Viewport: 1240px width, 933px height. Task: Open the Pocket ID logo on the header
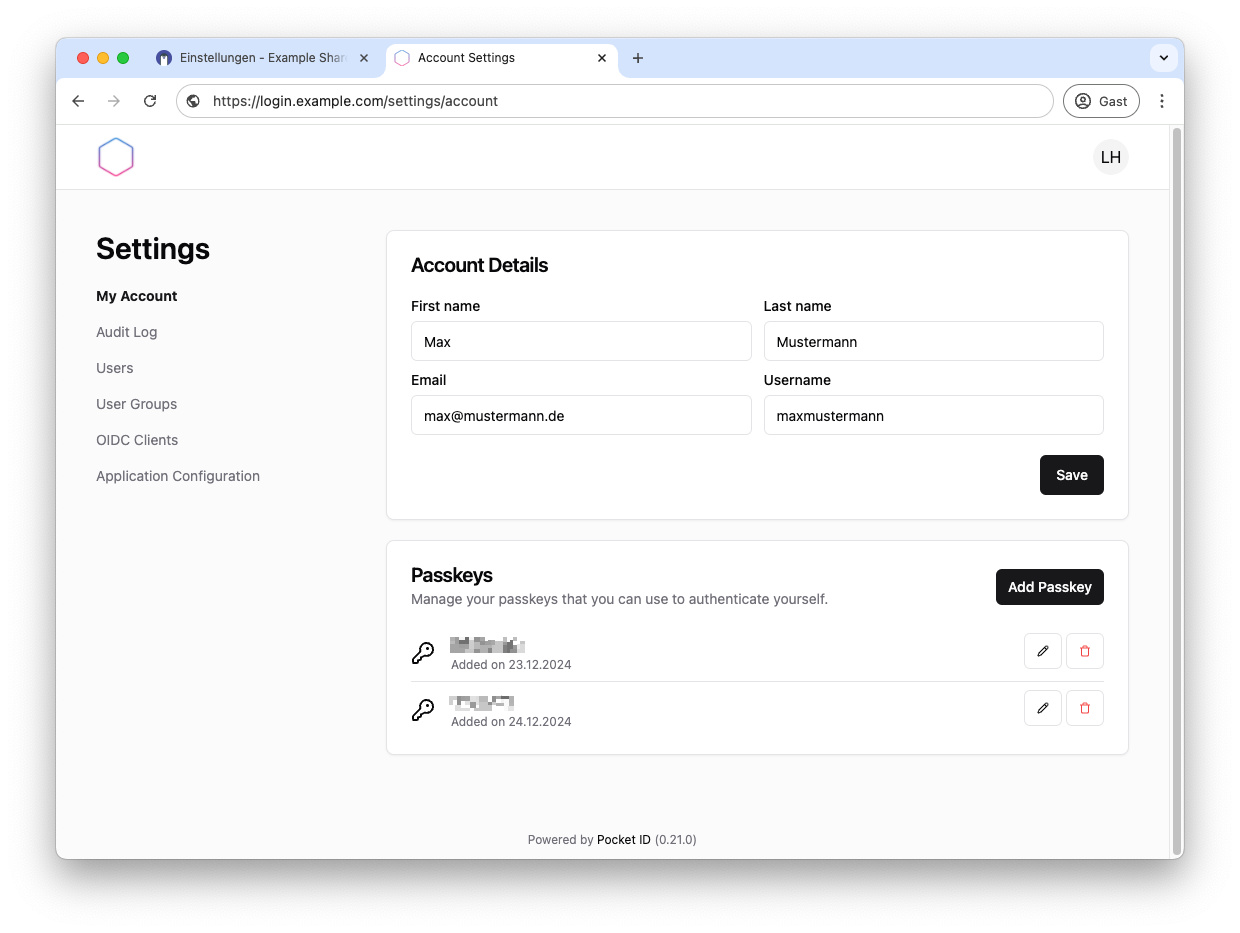coord(116,156)
